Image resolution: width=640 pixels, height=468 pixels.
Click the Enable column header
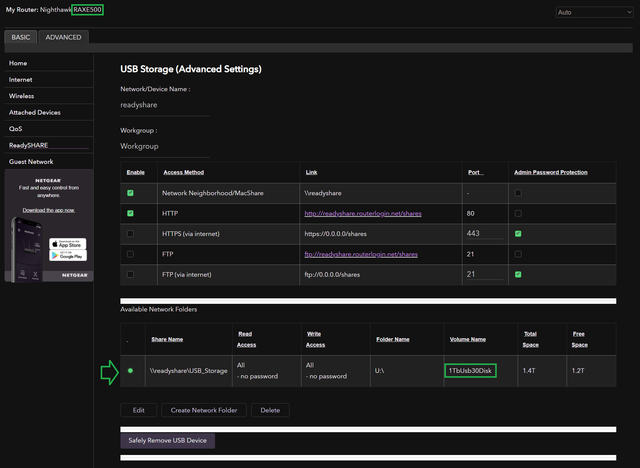click(136, 172)
